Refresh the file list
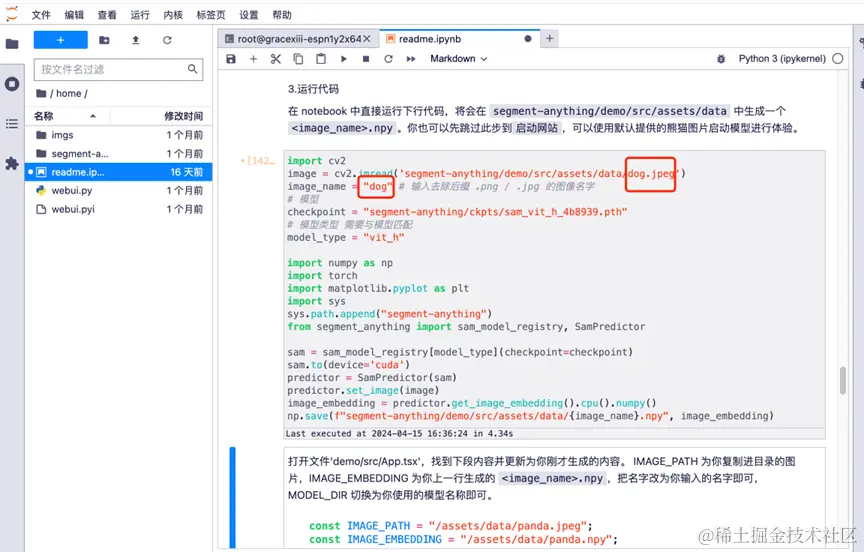 167,40
